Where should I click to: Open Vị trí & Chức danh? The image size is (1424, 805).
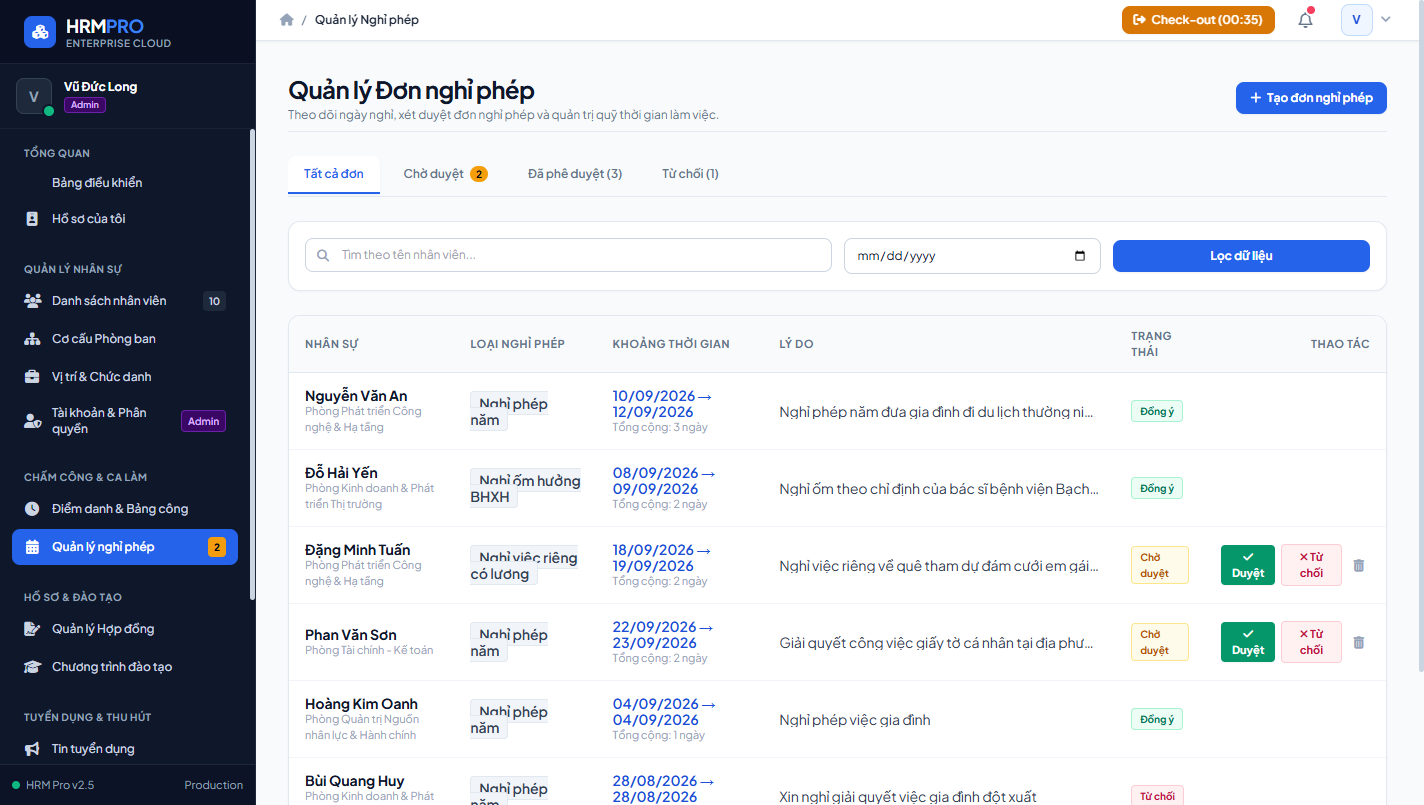pyautogui.click(x=125, y=377)
